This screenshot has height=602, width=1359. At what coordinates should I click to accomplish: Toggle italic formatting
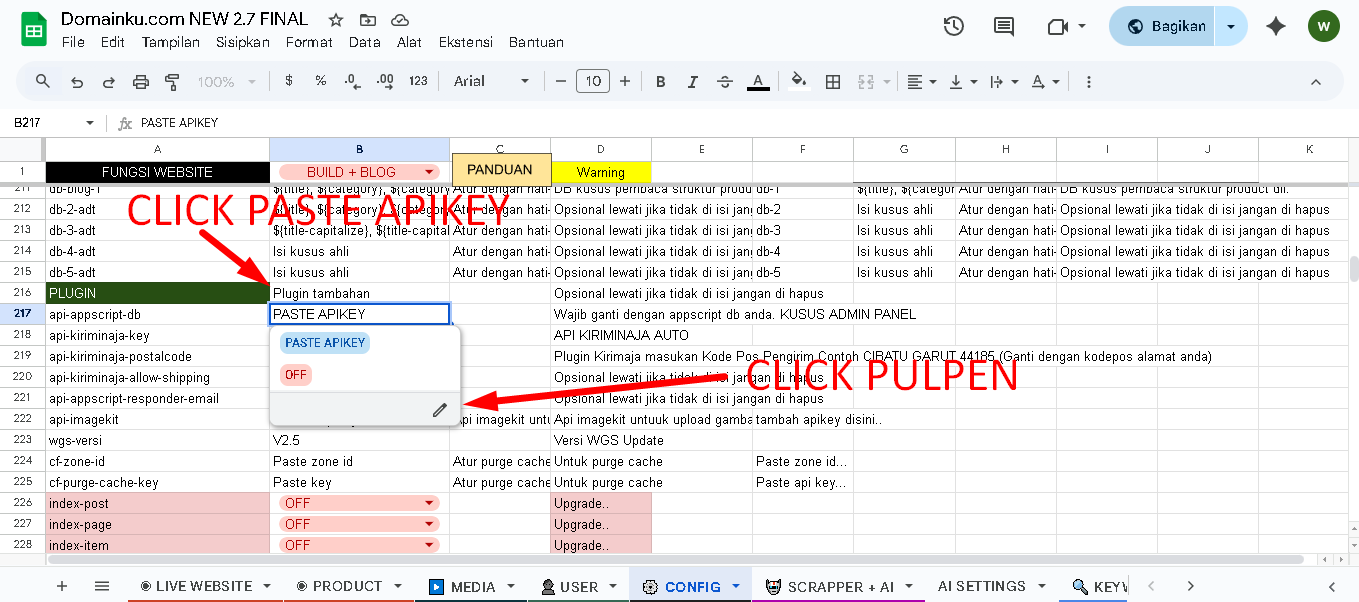pos(693,81)
